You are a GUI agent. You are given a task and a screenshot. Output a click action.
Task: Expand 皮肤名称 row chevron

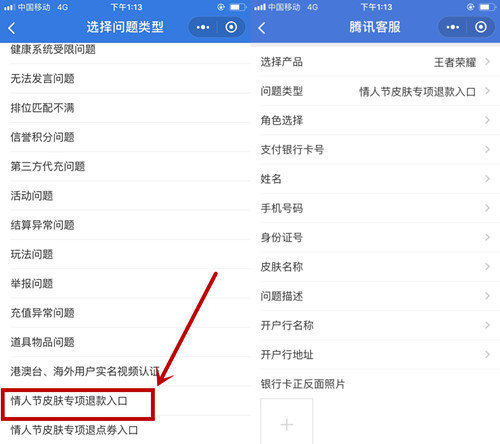click(487, 267)
